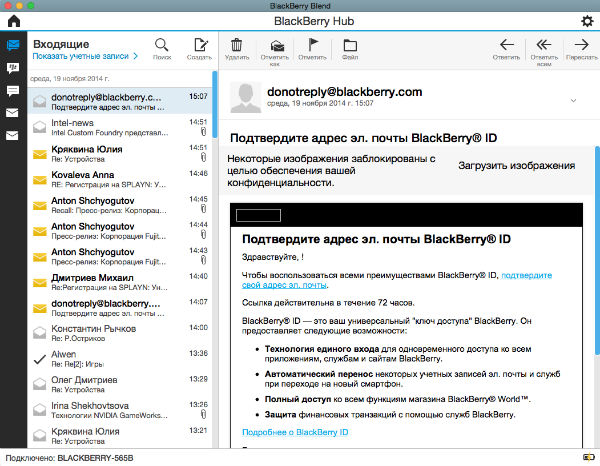Click the Входящие folder title
The height and width of the screenshot is (466, 600).
tap(61, 44)
